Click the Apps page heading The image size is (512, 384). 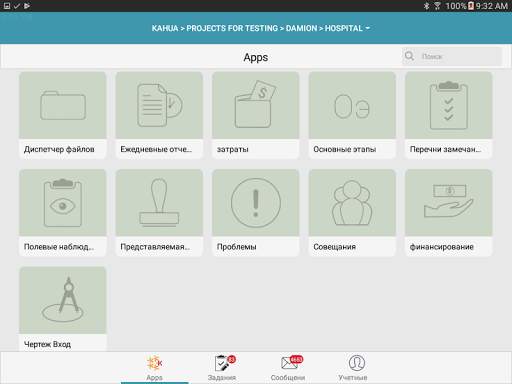tap(256, 57)
